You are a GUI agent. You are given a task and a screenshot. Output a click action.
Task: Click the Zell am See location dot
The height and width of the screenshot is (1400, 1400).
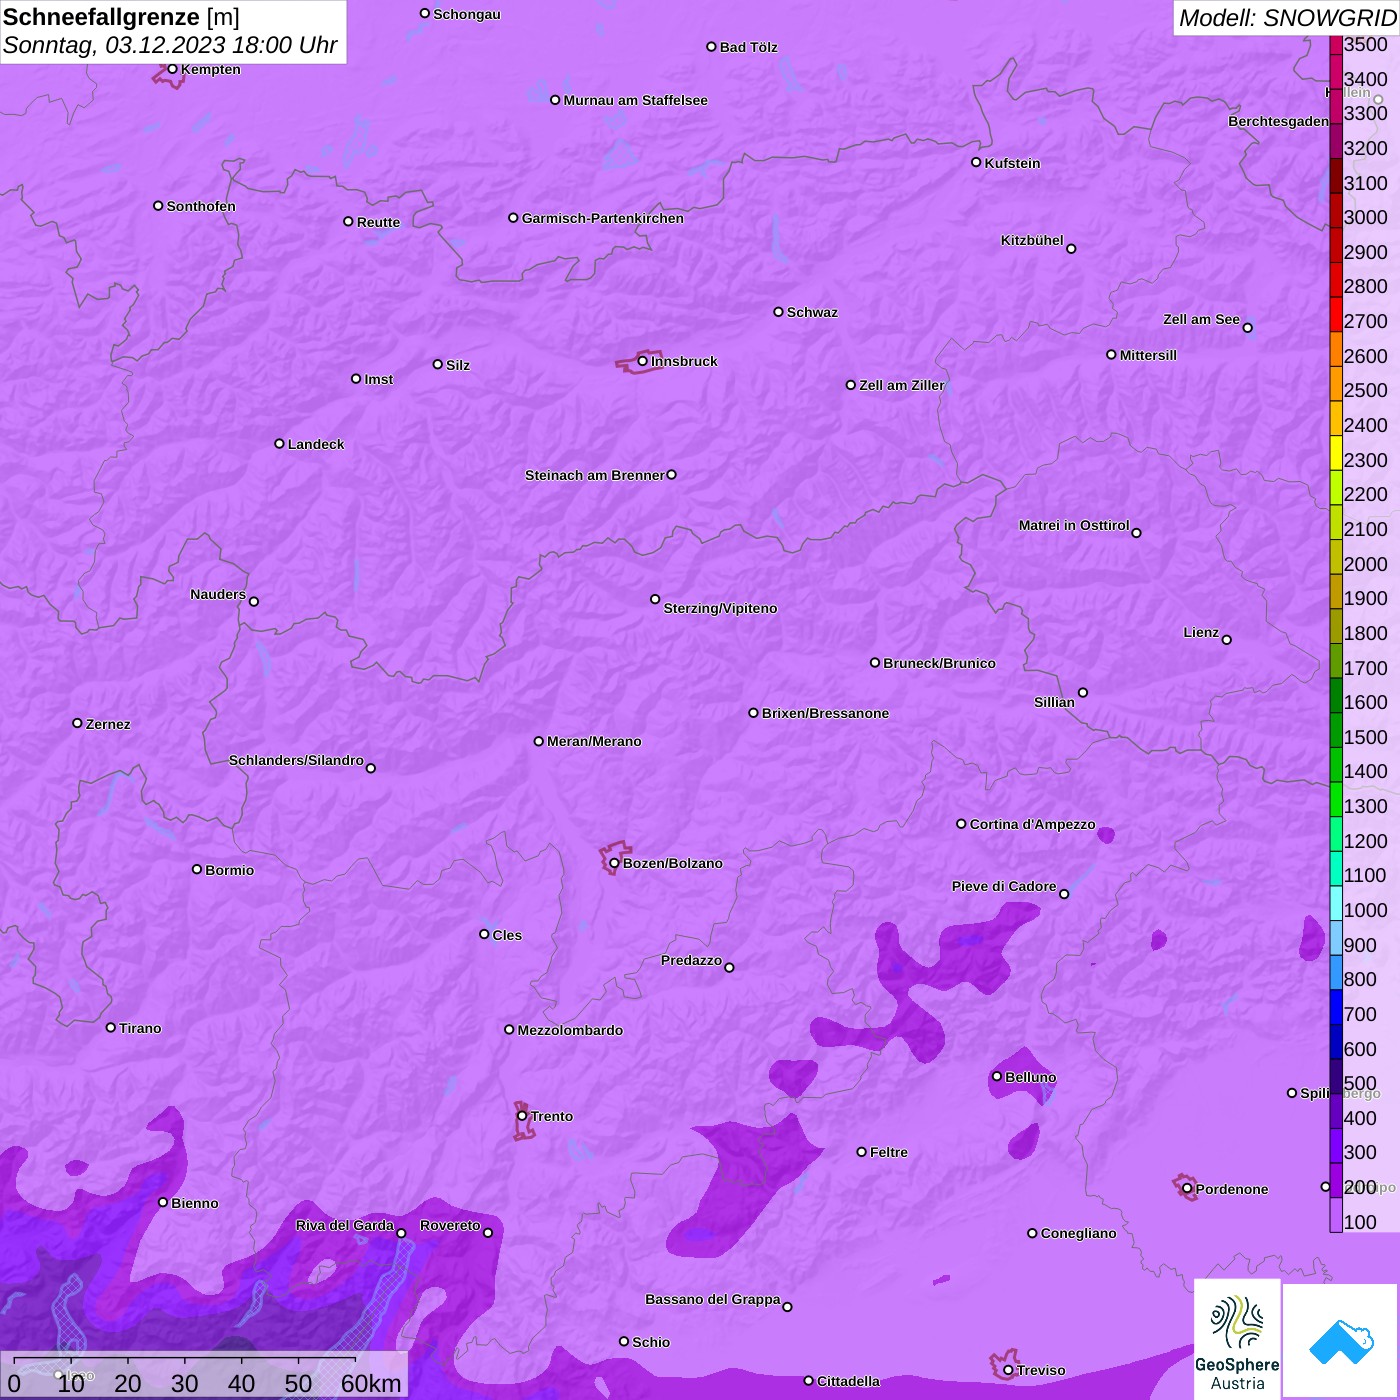1247,327
